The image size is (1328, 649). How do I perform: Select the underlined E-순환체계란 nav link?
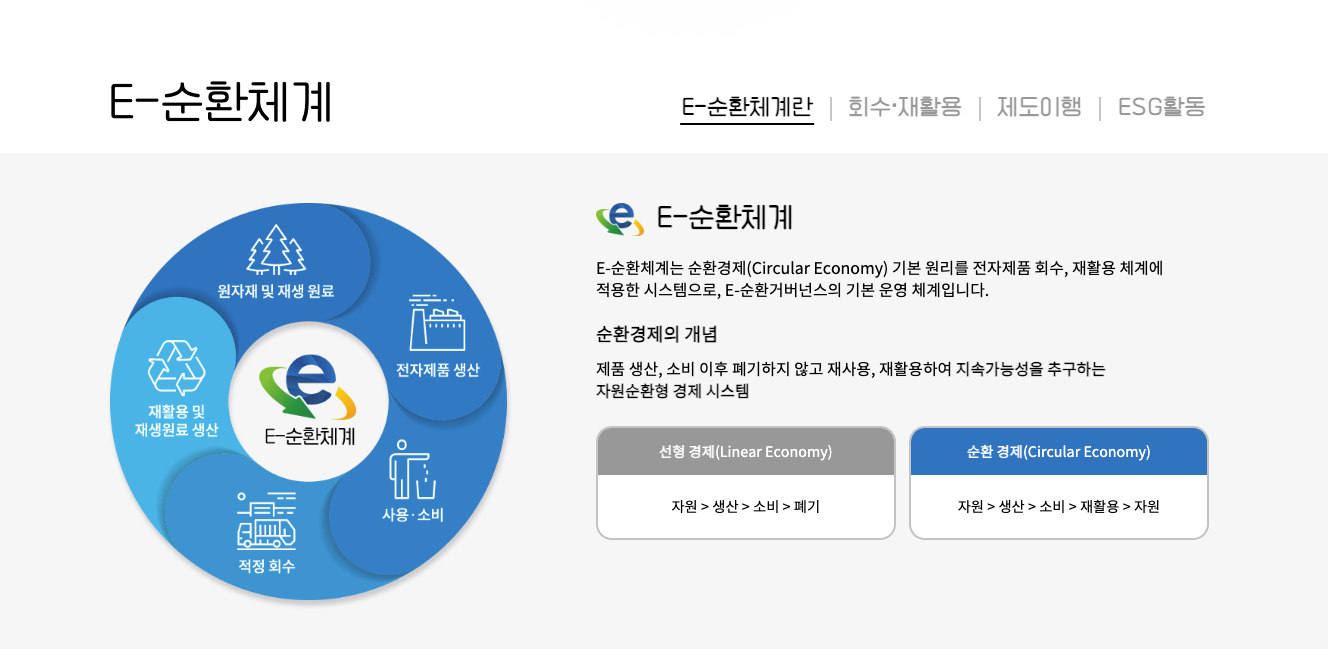click(x=747, y=103)
